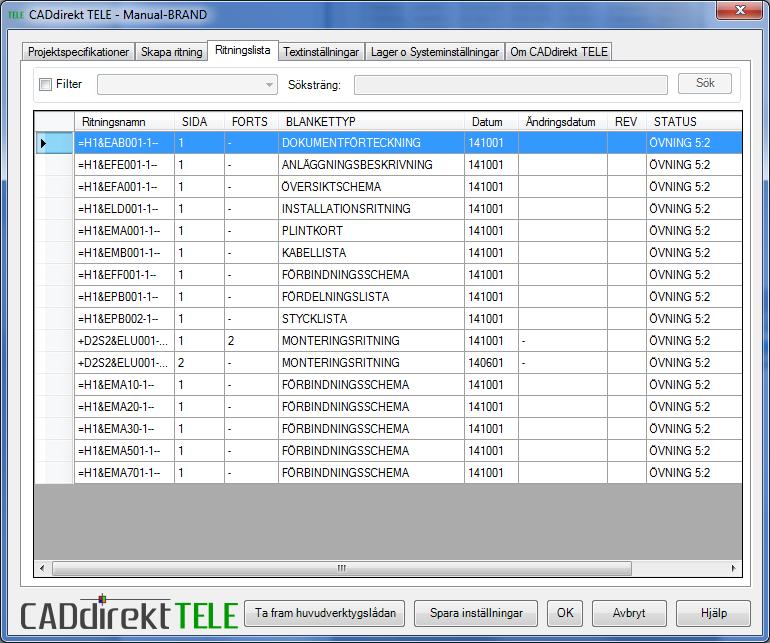Click the =H1&EMB001-1-- cell
The image size is (770, 643).
click(x=124, y=253)
